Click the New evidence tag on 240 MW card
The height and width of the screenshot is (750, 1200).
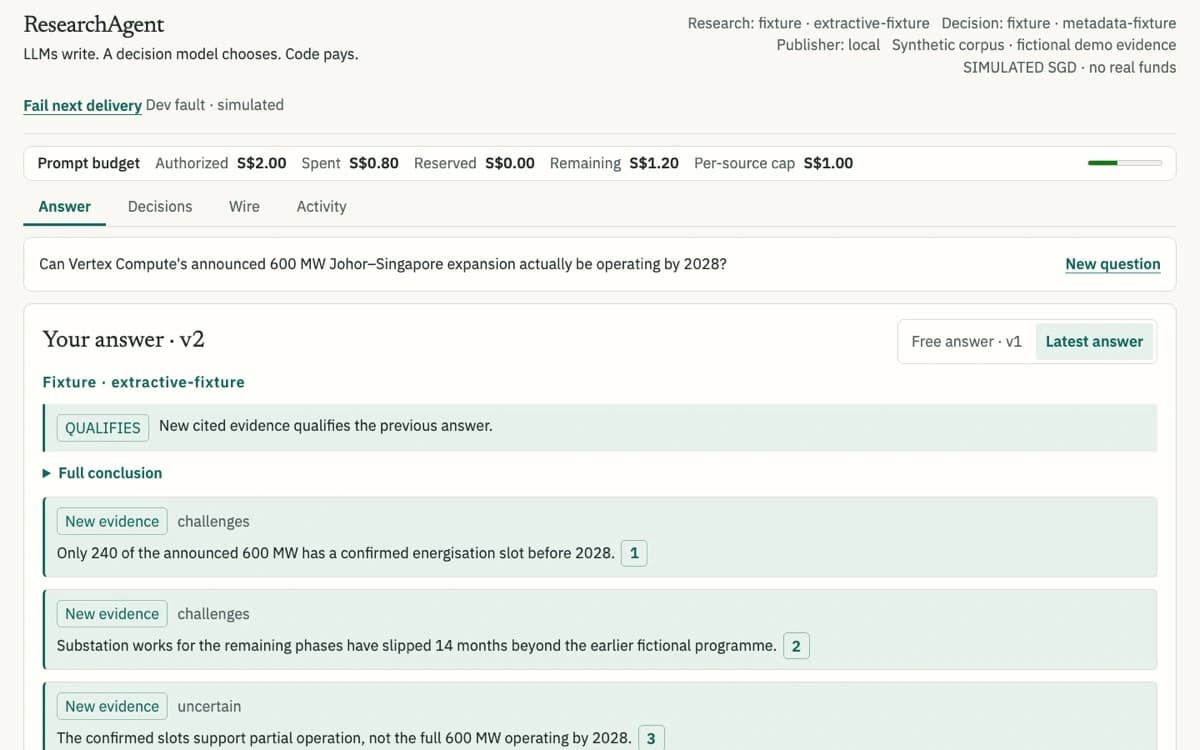point(112,521)
